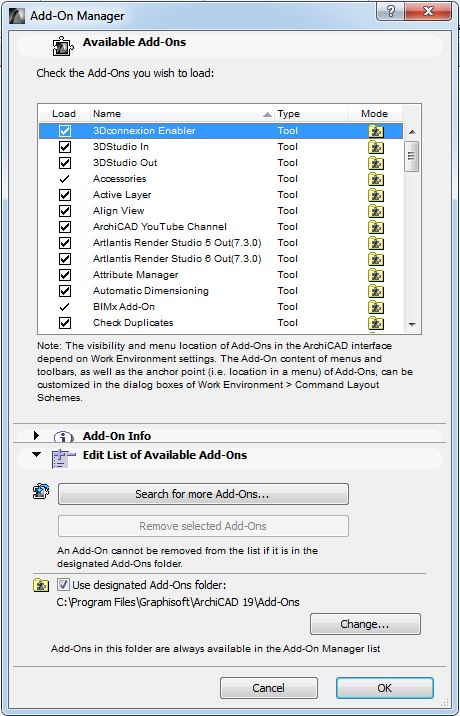Select the Check Duplicates add-on name

[x=133, y=322]
